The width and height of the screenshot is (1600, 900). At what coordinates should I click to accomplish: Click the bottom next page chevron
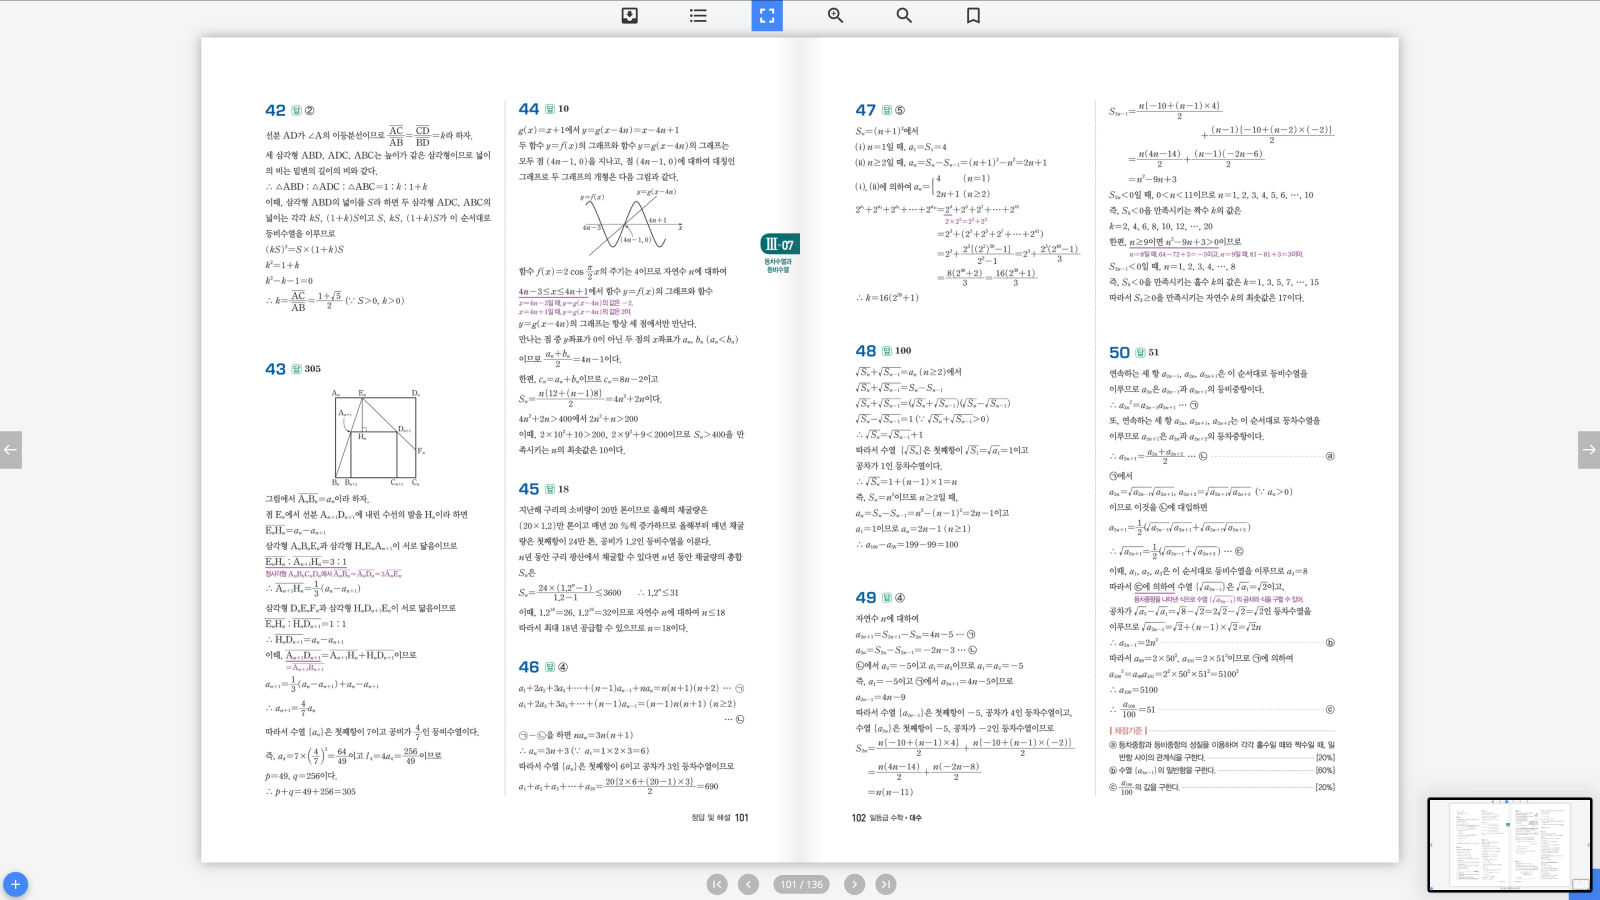coord(854,884)
